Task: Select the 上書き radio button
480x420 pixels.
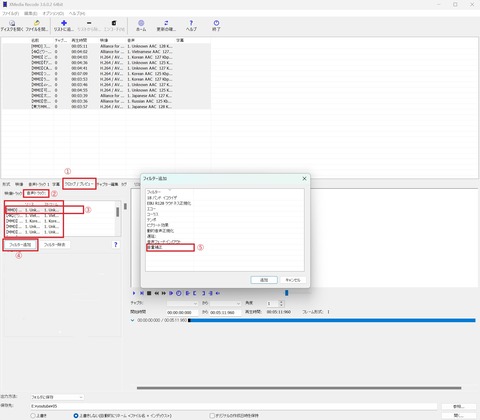Action: click(33, 416)
